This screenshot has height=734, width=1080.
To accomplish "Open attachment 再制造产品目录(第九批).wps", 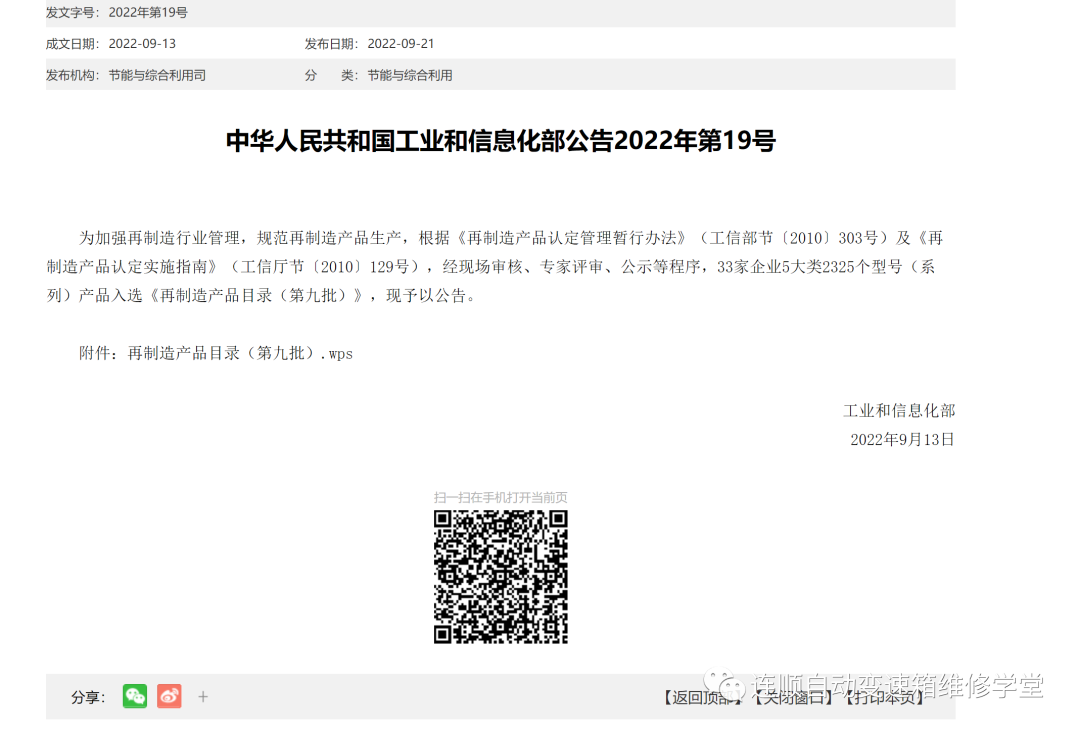I will [x=240, y=353].
